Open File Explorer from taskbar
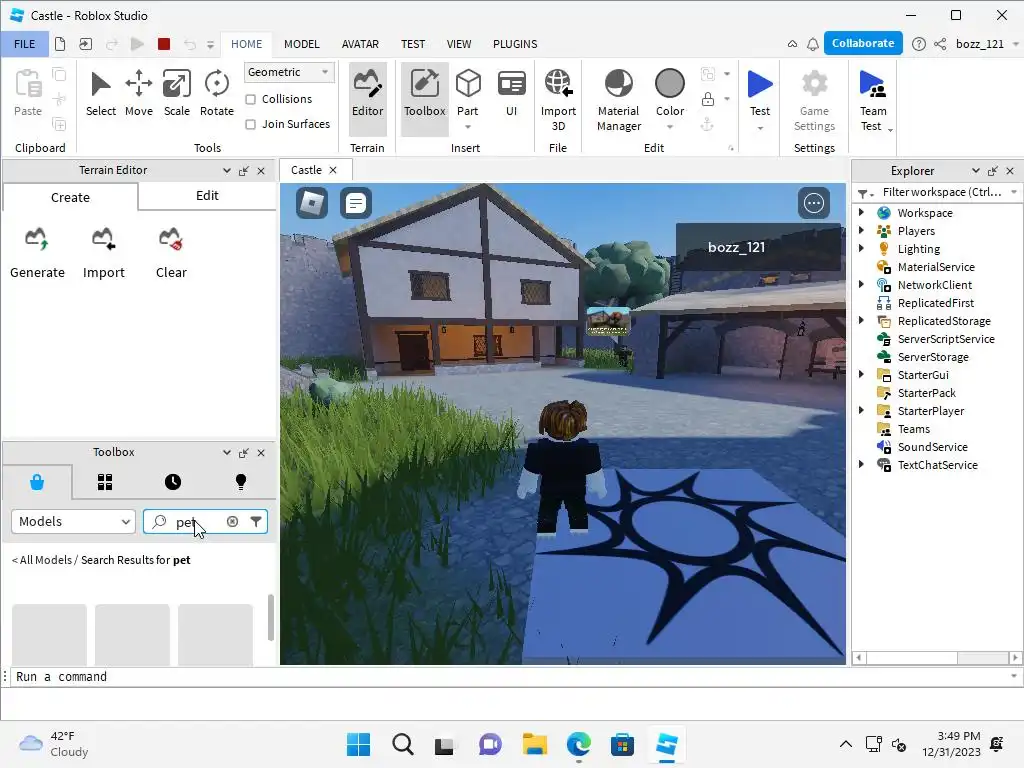The image size is (1024, 768). [534, 744]
